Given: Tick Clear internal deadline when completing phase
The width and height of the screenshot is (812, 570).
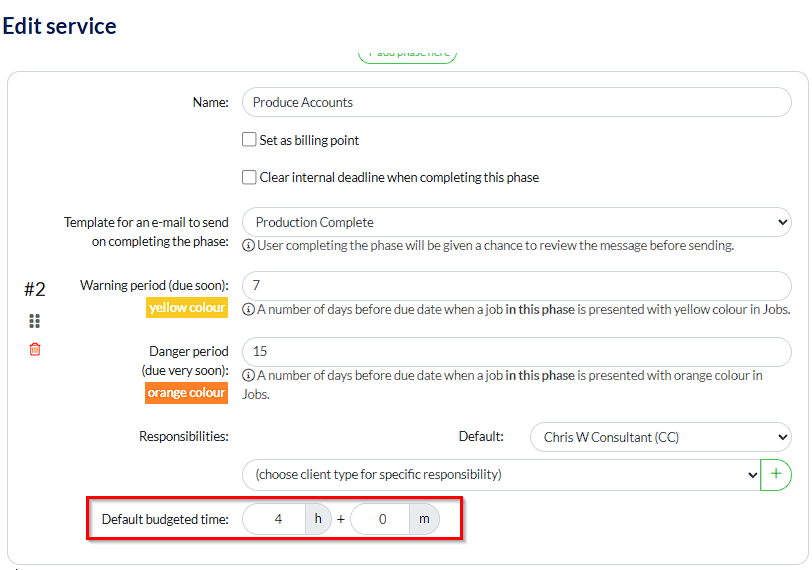Looking at the screenshot, I should (x=249, y=177).
